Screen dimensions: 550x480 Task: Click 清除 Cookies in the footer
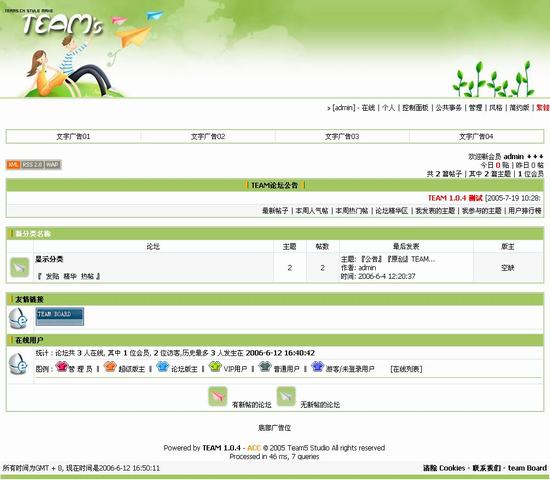tap(444, 468)
